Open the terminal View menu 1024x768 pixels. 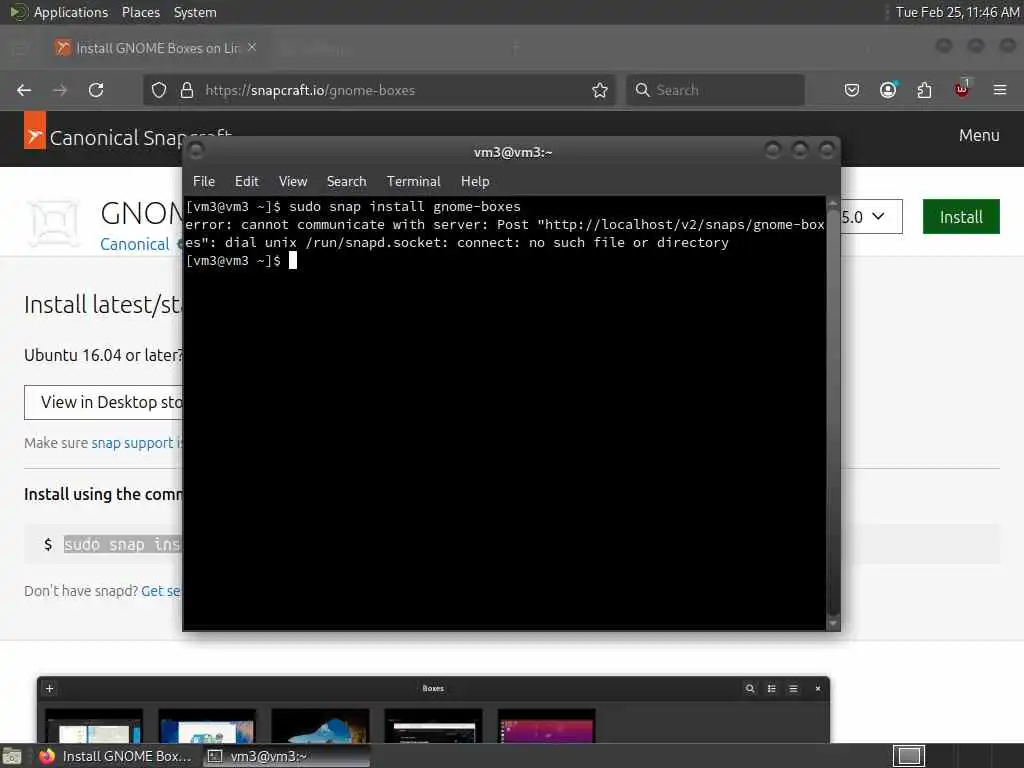point(293,182)
